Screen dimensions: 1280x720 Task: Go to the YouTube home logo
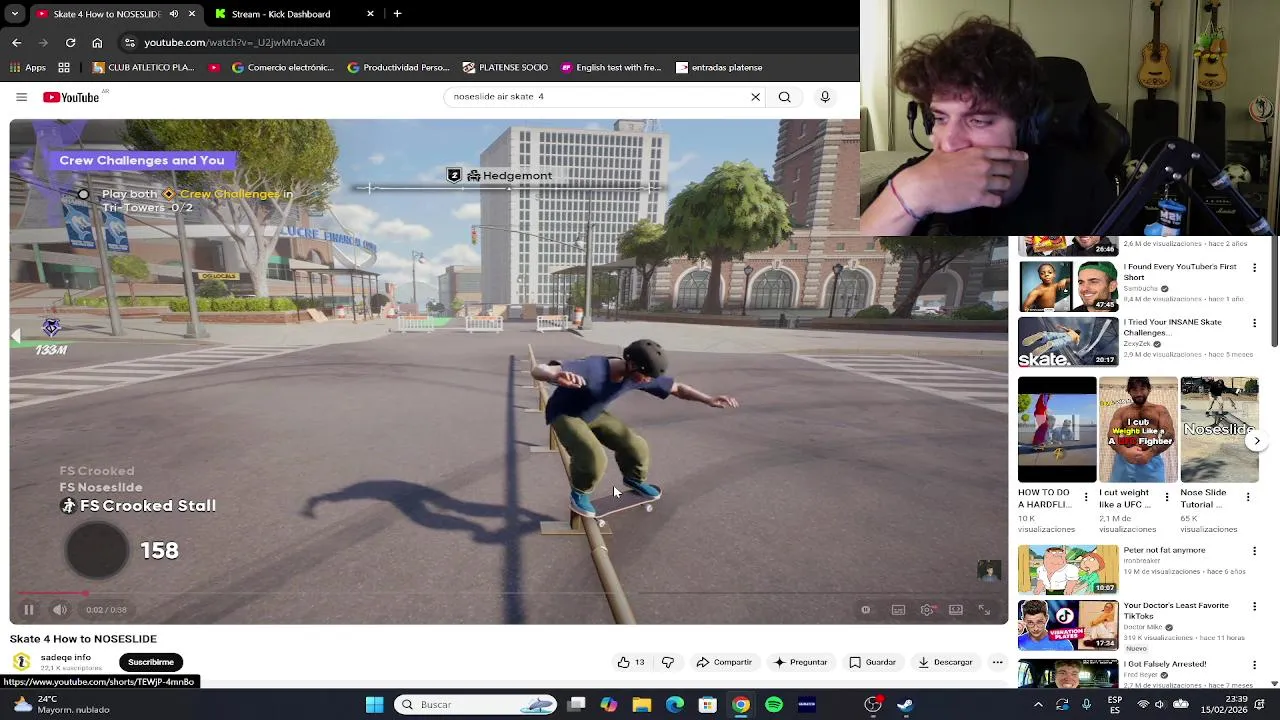tap(71, 97)
